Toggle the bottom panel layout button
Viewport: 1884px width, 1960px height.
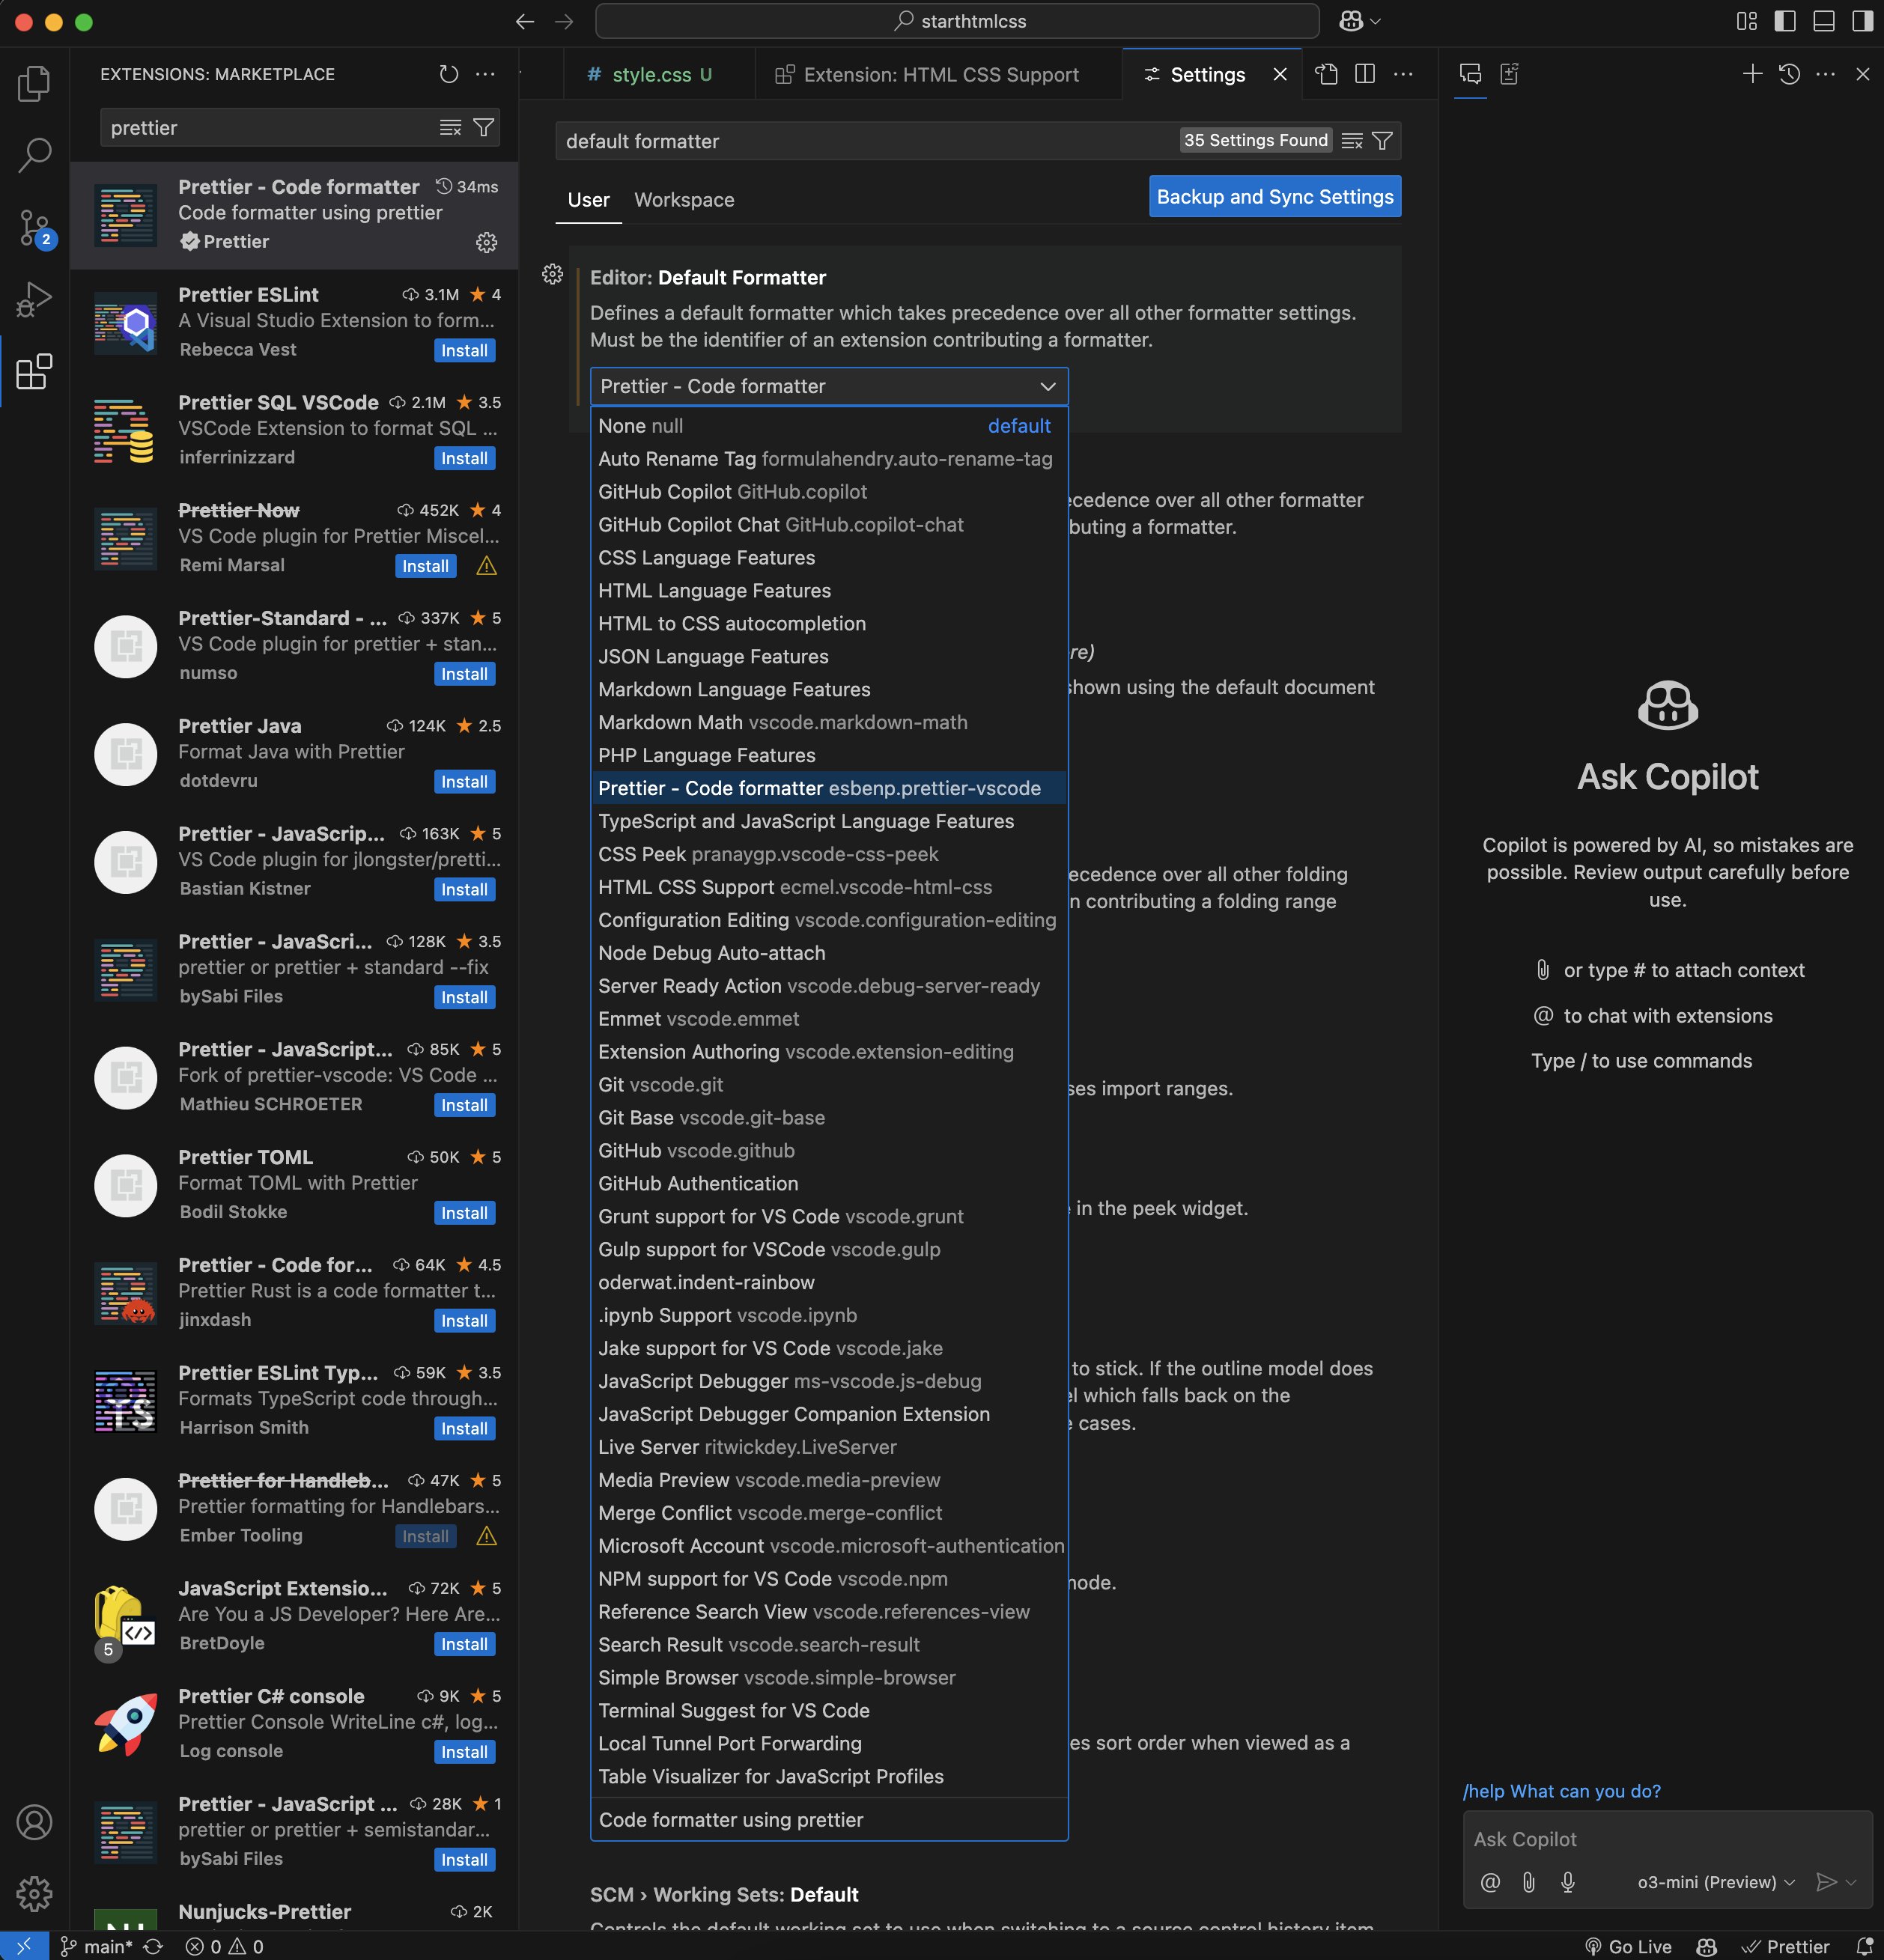1823,21
